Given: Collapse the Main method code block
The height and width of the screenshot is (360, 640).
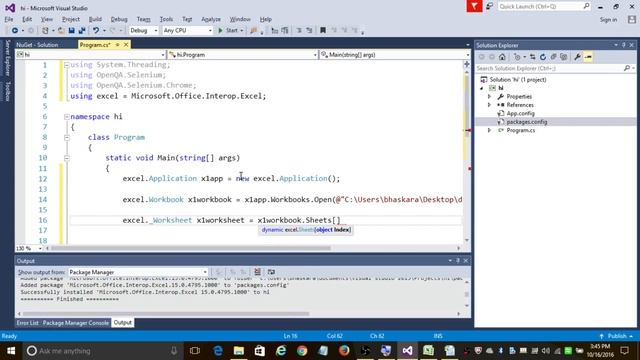Looking at the screenshot, I should (x=67, y=158).
